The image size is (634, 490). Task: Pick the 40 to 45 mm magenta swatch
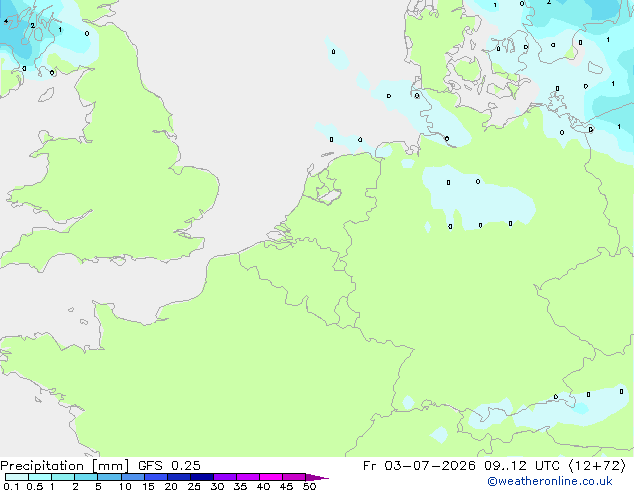(x=271, y=477)
